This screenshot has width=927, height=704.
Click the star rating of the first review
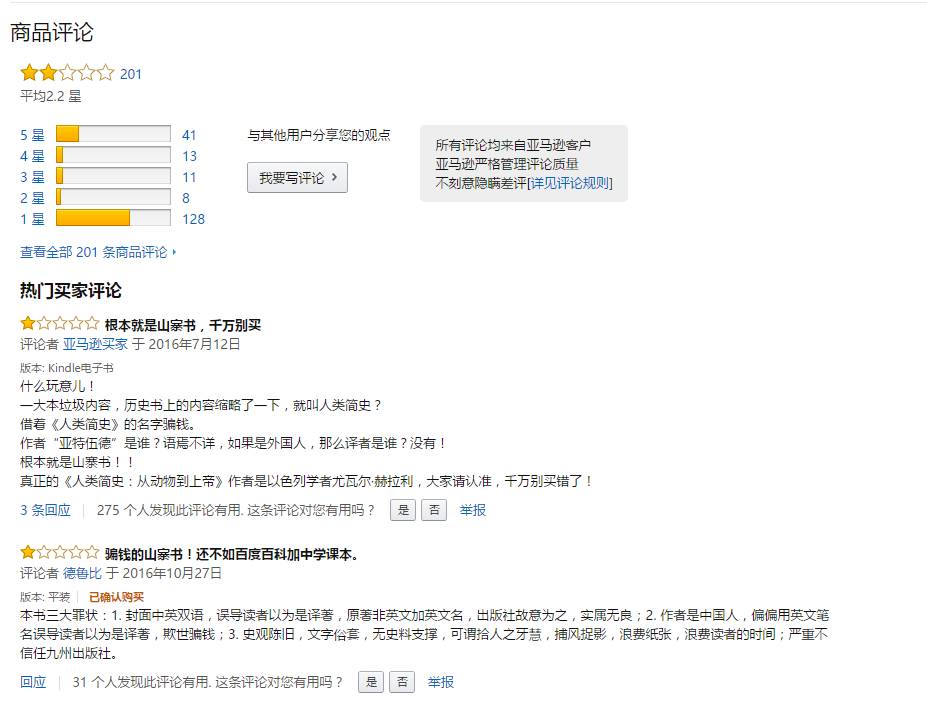[x=59, y=324]
